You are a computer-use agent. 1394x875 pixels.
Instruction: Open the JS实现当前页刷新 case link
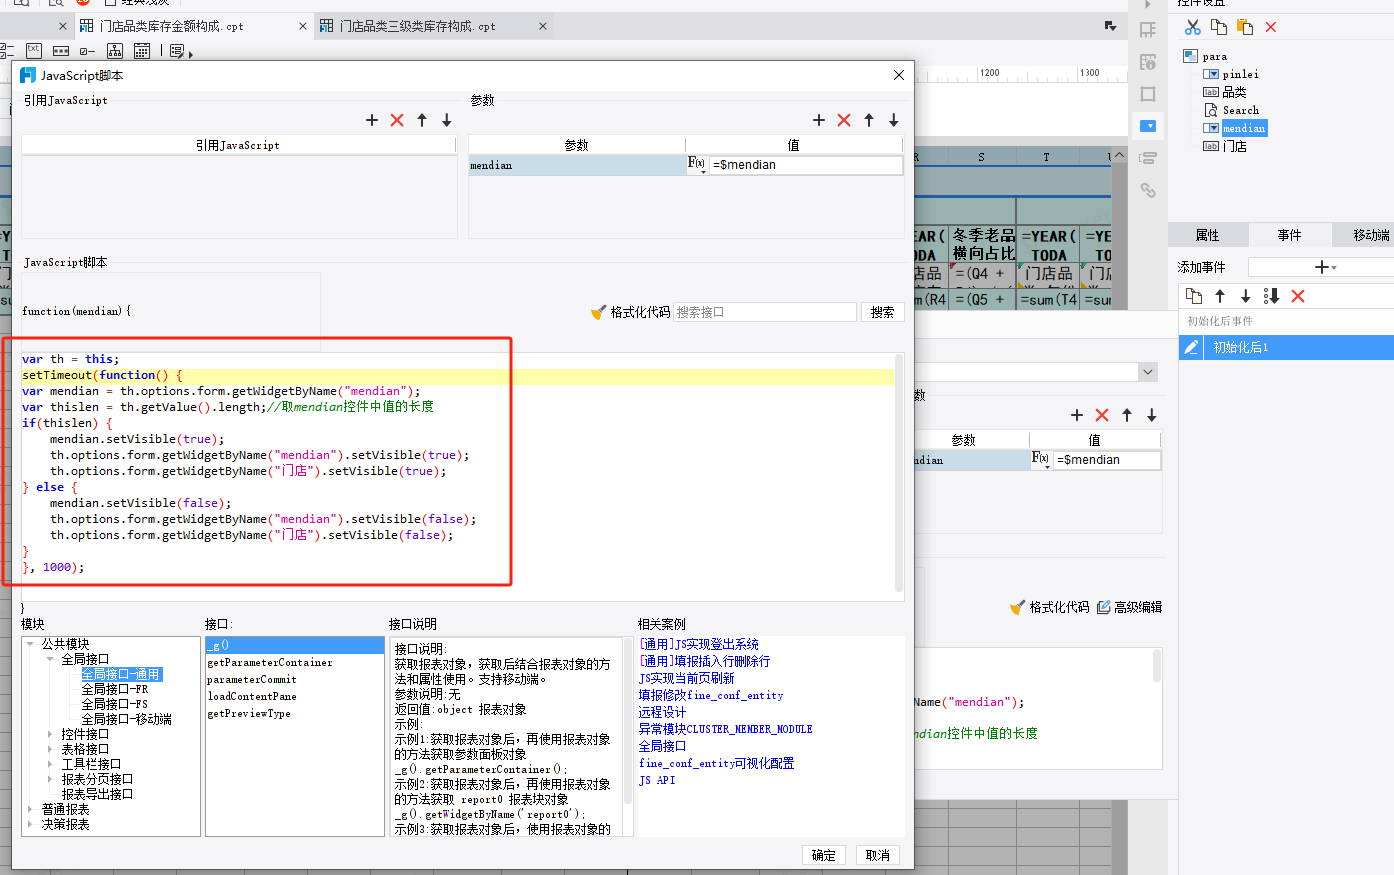click(686, 678)
